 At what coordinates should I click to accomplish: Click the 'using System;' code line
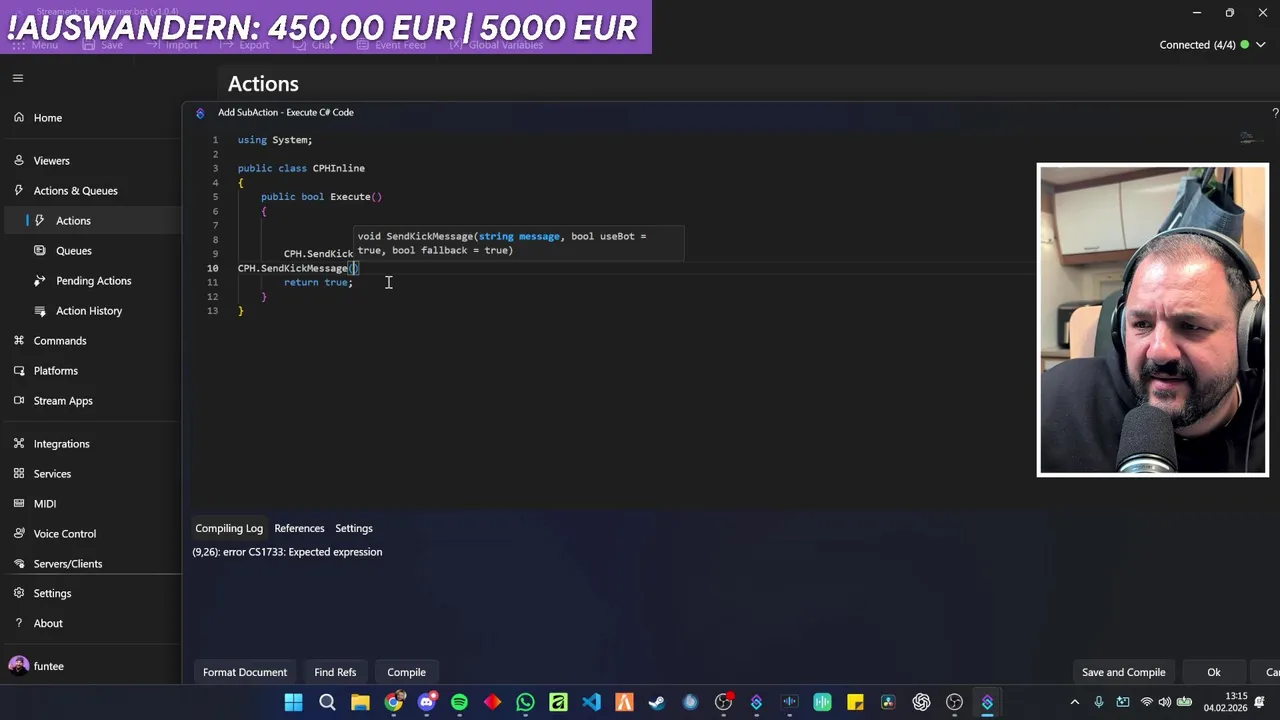click(x=275, y=140)
